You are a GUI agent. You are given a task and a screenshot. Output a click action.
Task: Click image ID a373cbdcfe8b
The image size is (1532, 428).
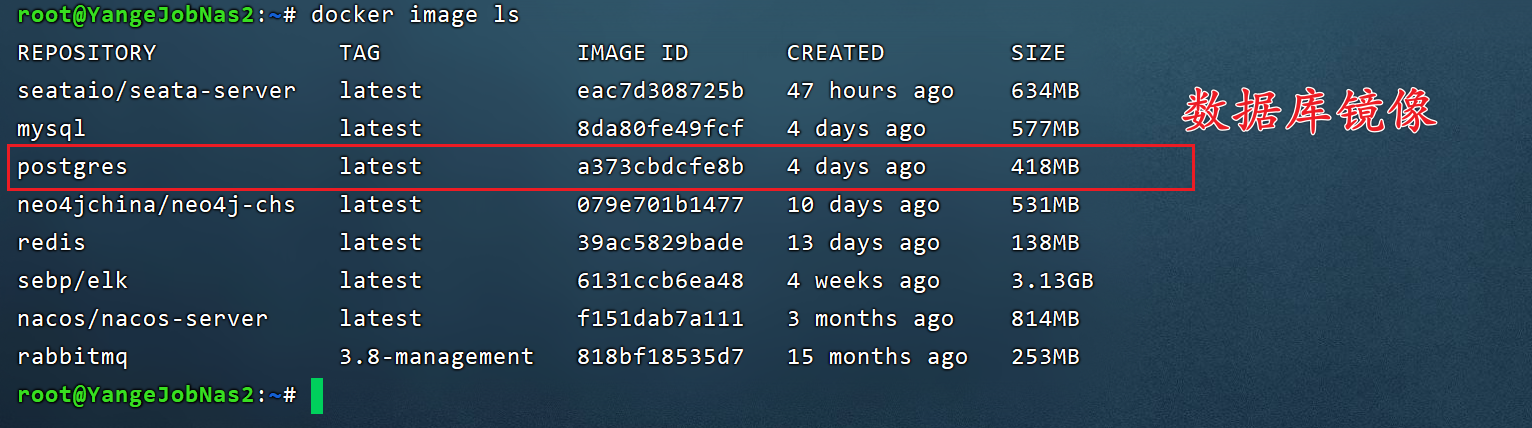660,167
